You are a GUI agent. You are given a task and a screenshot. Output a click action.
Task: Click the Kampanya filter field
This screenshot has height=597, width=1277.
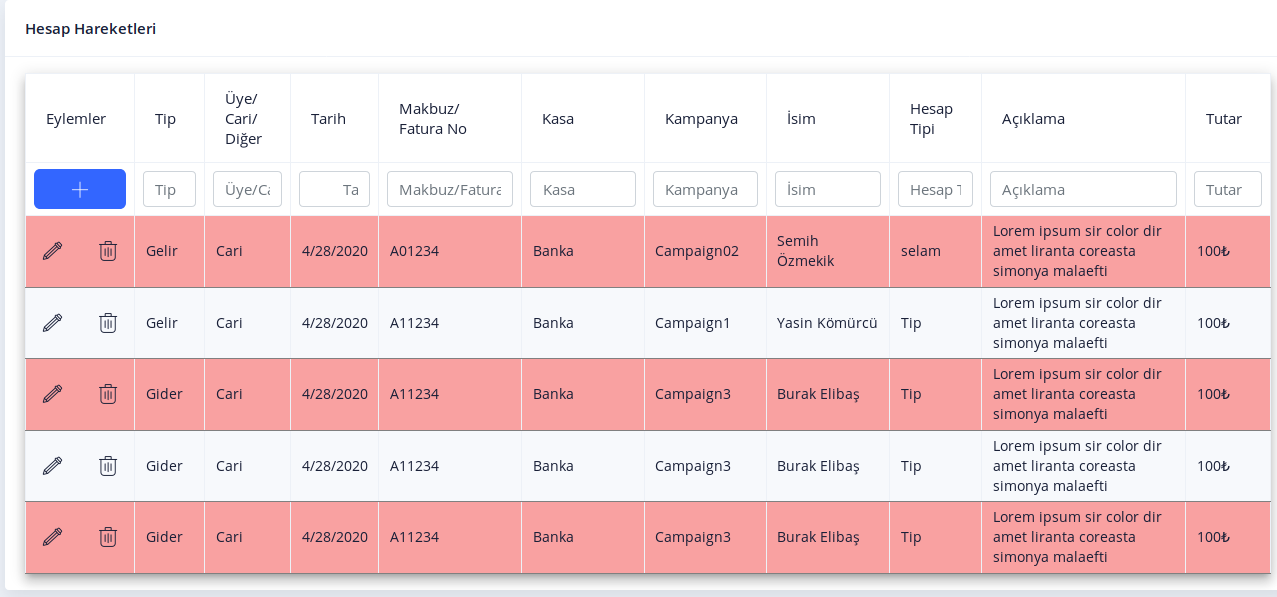tap(705, 189)
